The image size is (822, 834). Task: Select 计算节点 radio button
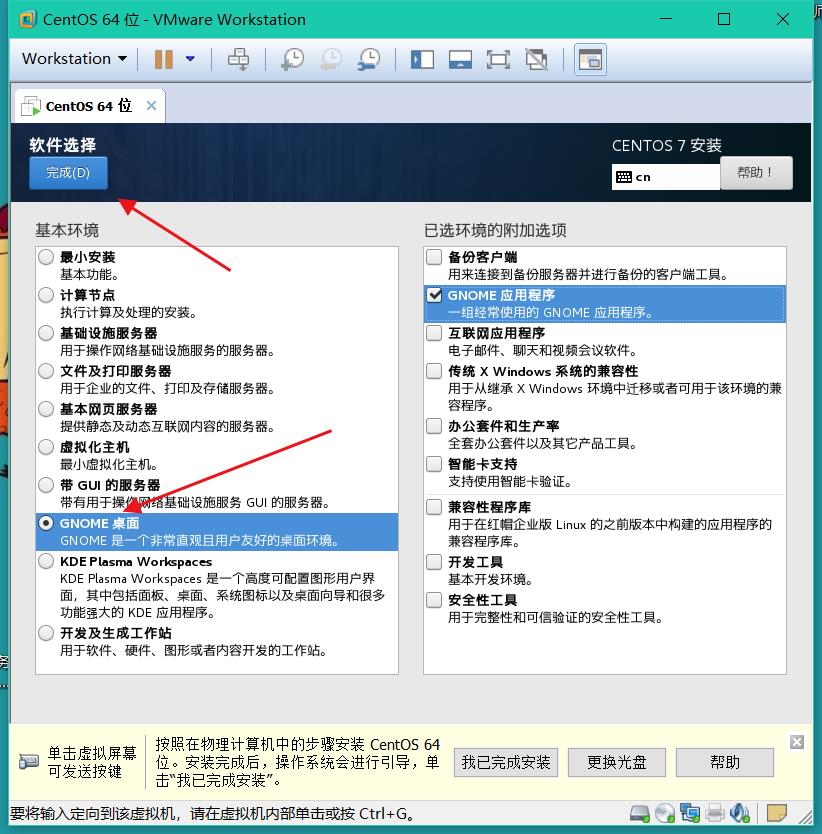(x=46, y=295)
